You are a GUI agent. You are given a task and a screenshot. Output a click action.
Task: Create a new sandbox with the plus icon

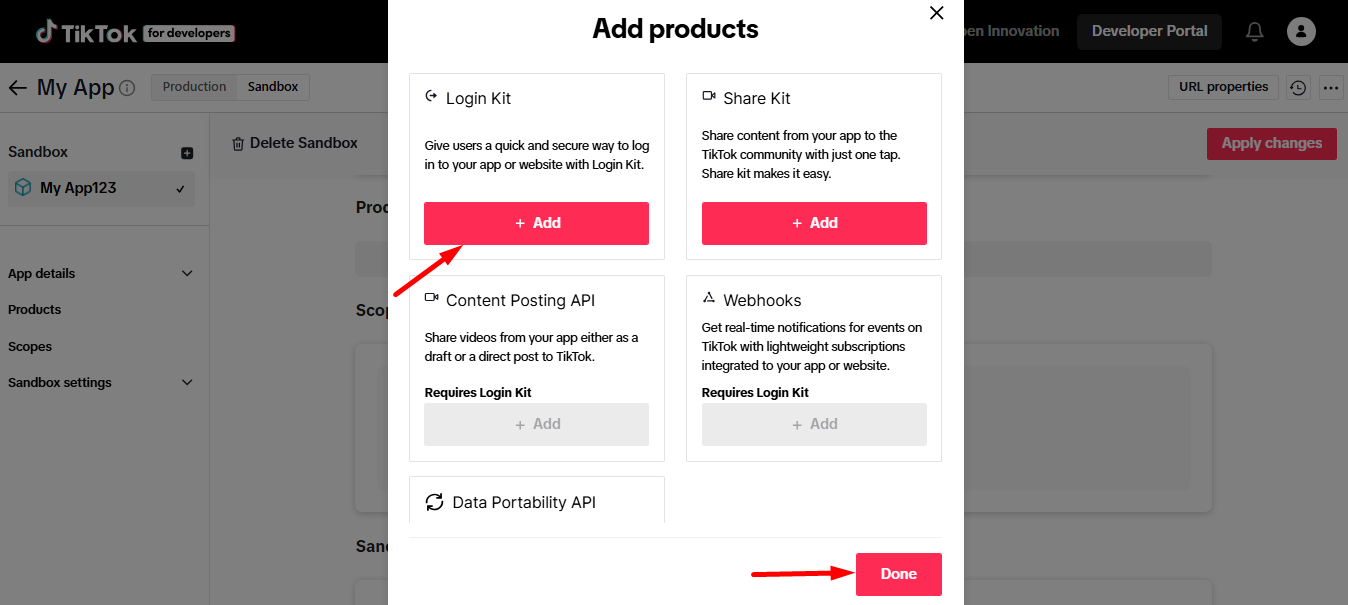[x=185, y=151]
